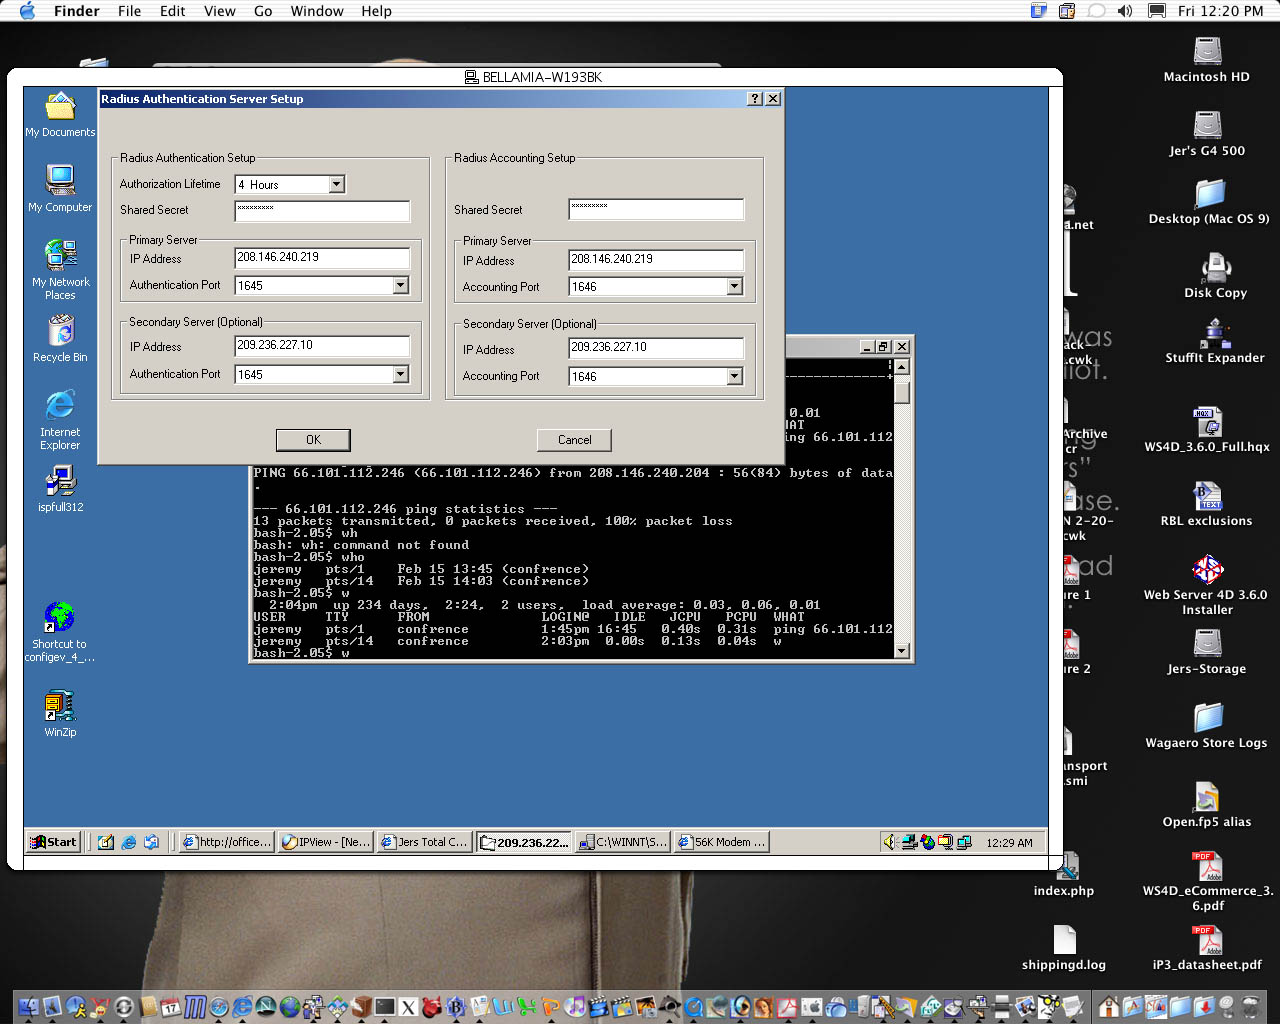Image resolution: width=1280 pixels, height=1024 pixels.
Task: Expand the primary Accounting Port dropdown
Action: (x=734, y=287)
